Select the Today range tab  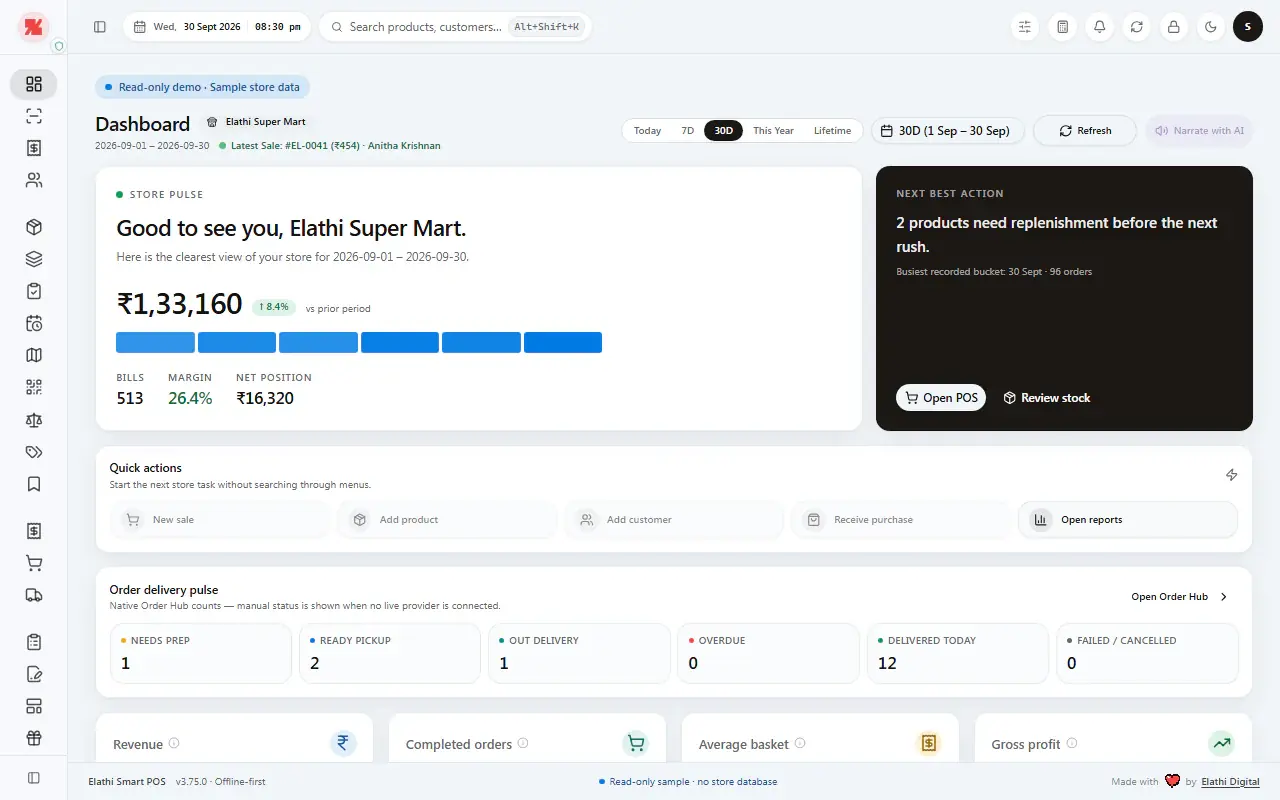[x=647, y=131]
